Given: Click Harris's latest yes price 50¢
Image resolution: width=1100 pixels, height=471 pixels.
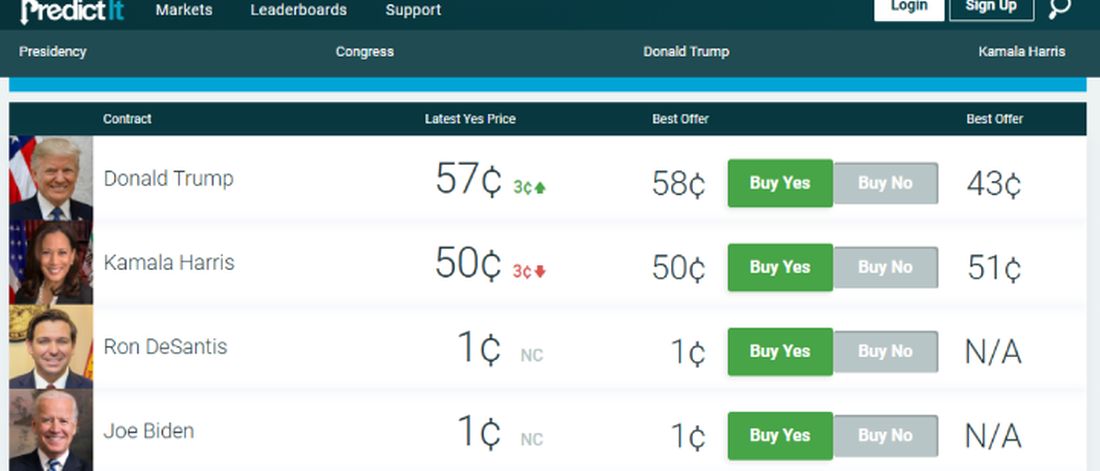Looking at the screenshot, I should point(469,264).
